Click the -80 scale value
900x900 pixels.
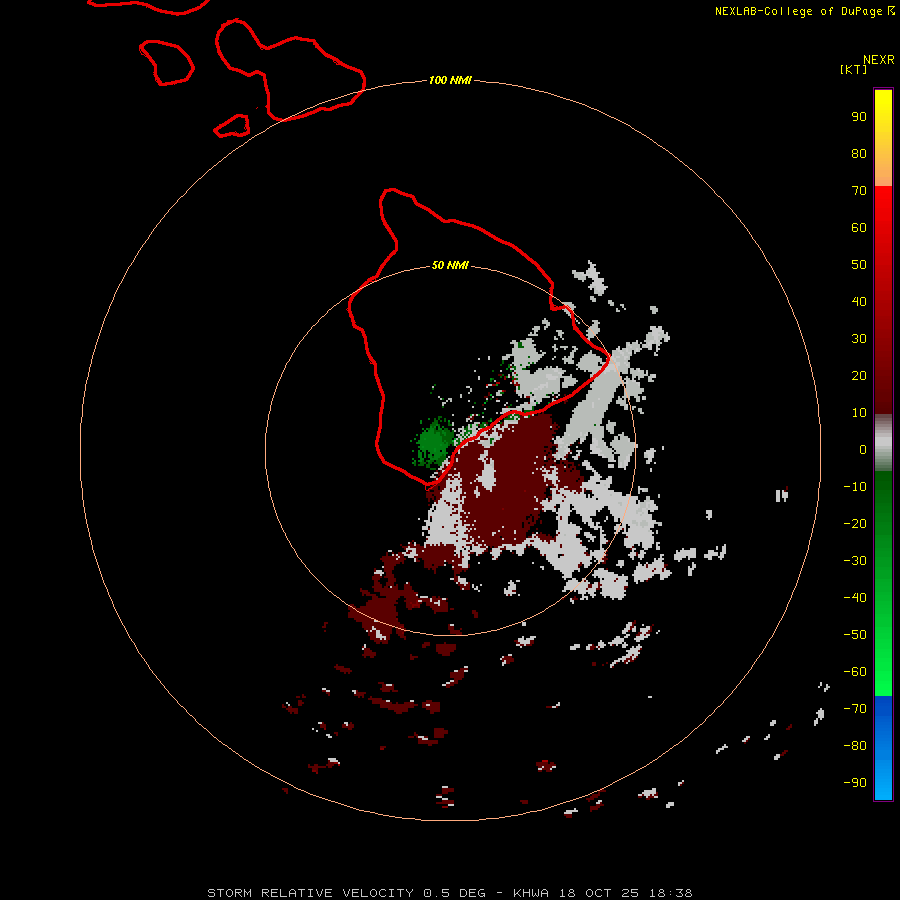pos(855,746)
